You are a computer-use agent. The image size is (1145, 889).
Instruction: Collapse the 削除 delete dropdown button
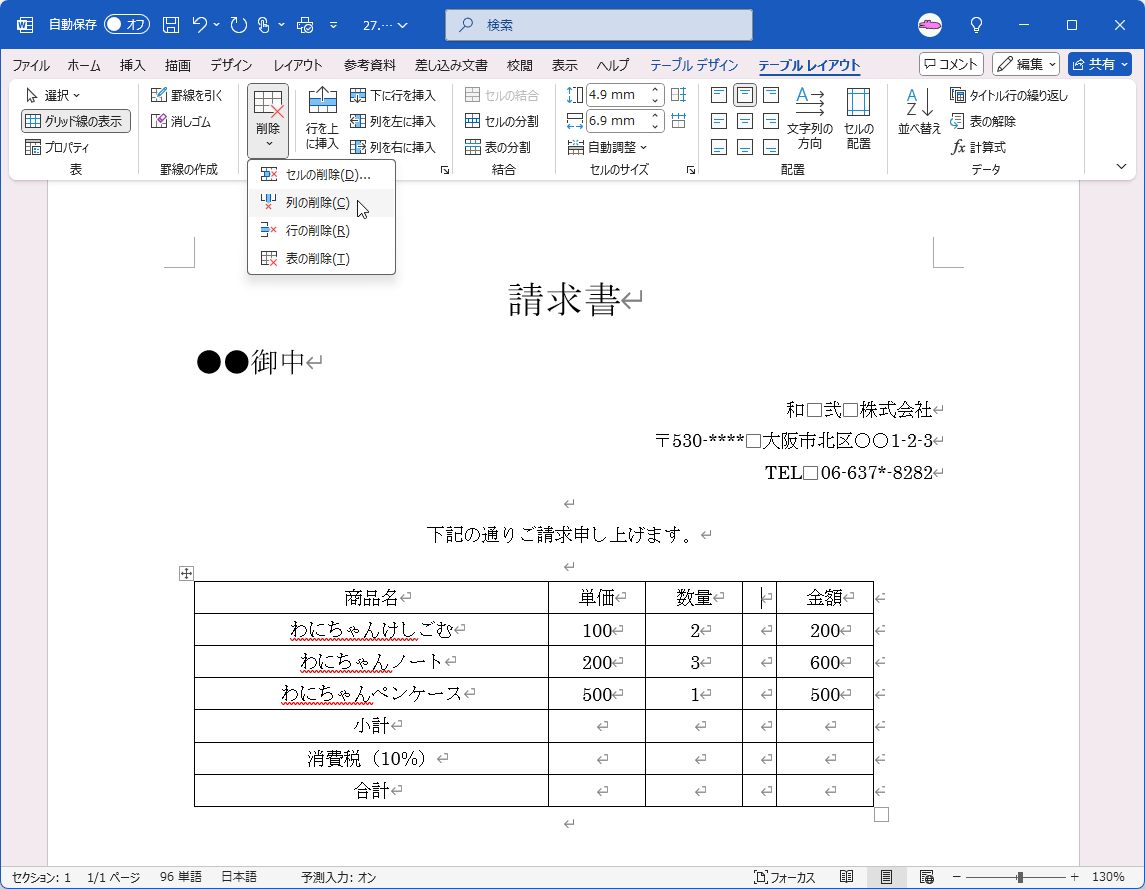click(268, 121)
